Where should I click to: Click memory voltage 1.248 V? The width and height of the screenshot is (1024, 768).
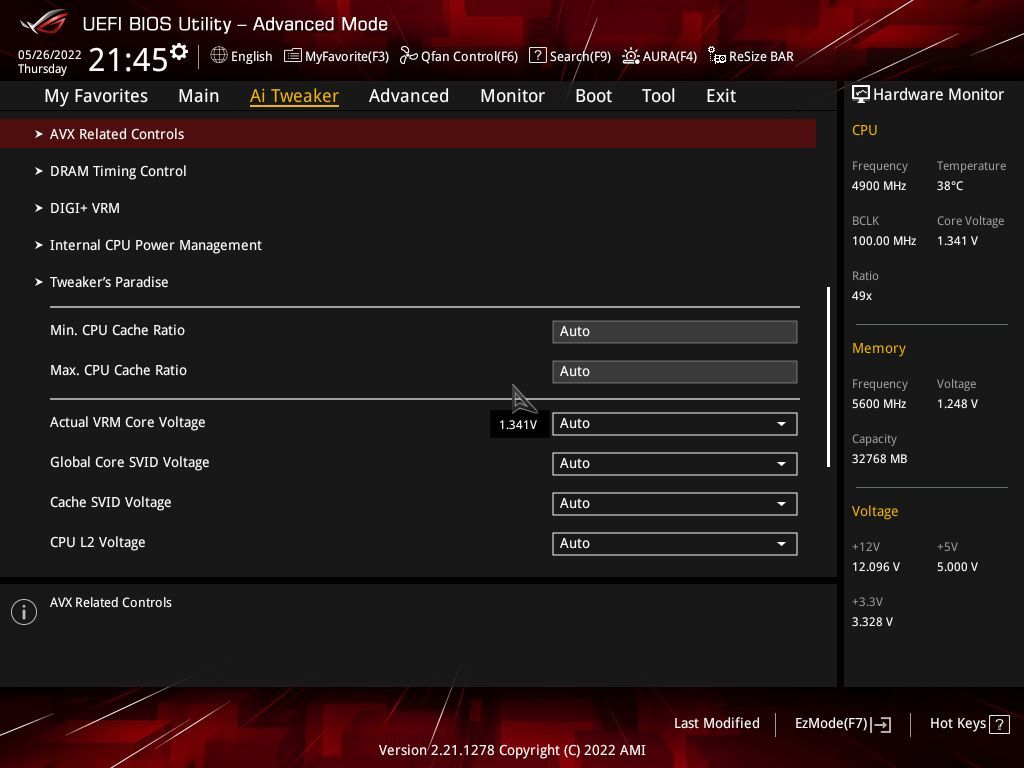point(957,404)
